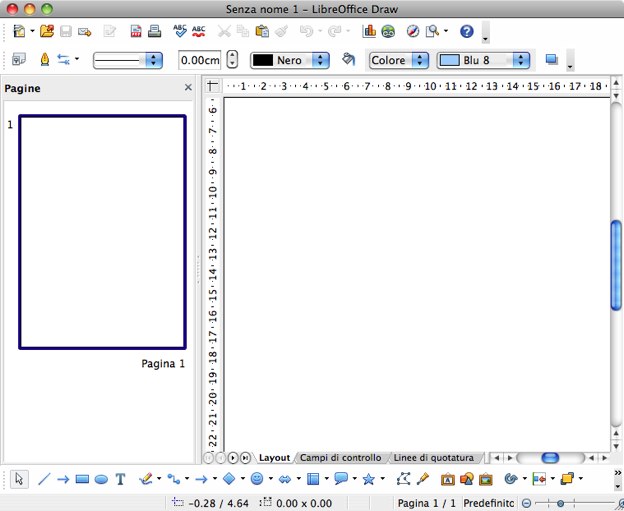Click the zoom out minus button
Screen dimensions: 624x511
526,503
